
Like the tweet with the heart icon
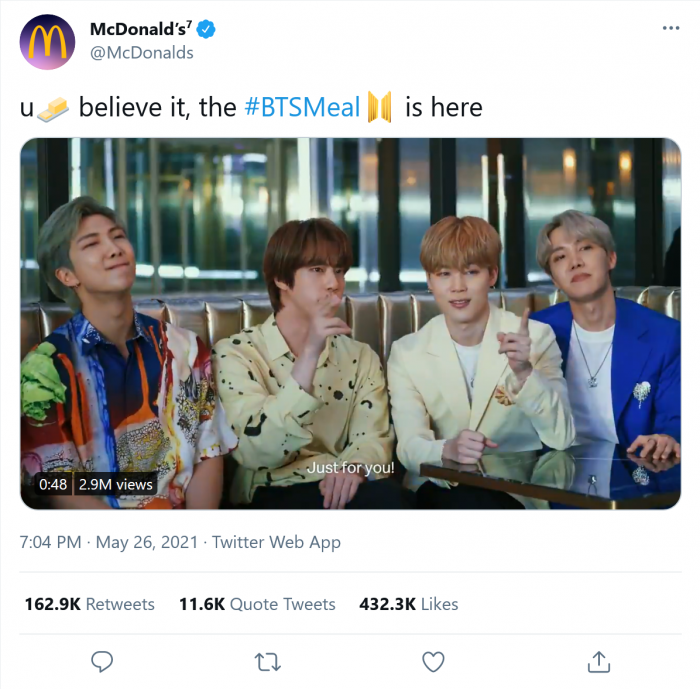coord(432,661)
